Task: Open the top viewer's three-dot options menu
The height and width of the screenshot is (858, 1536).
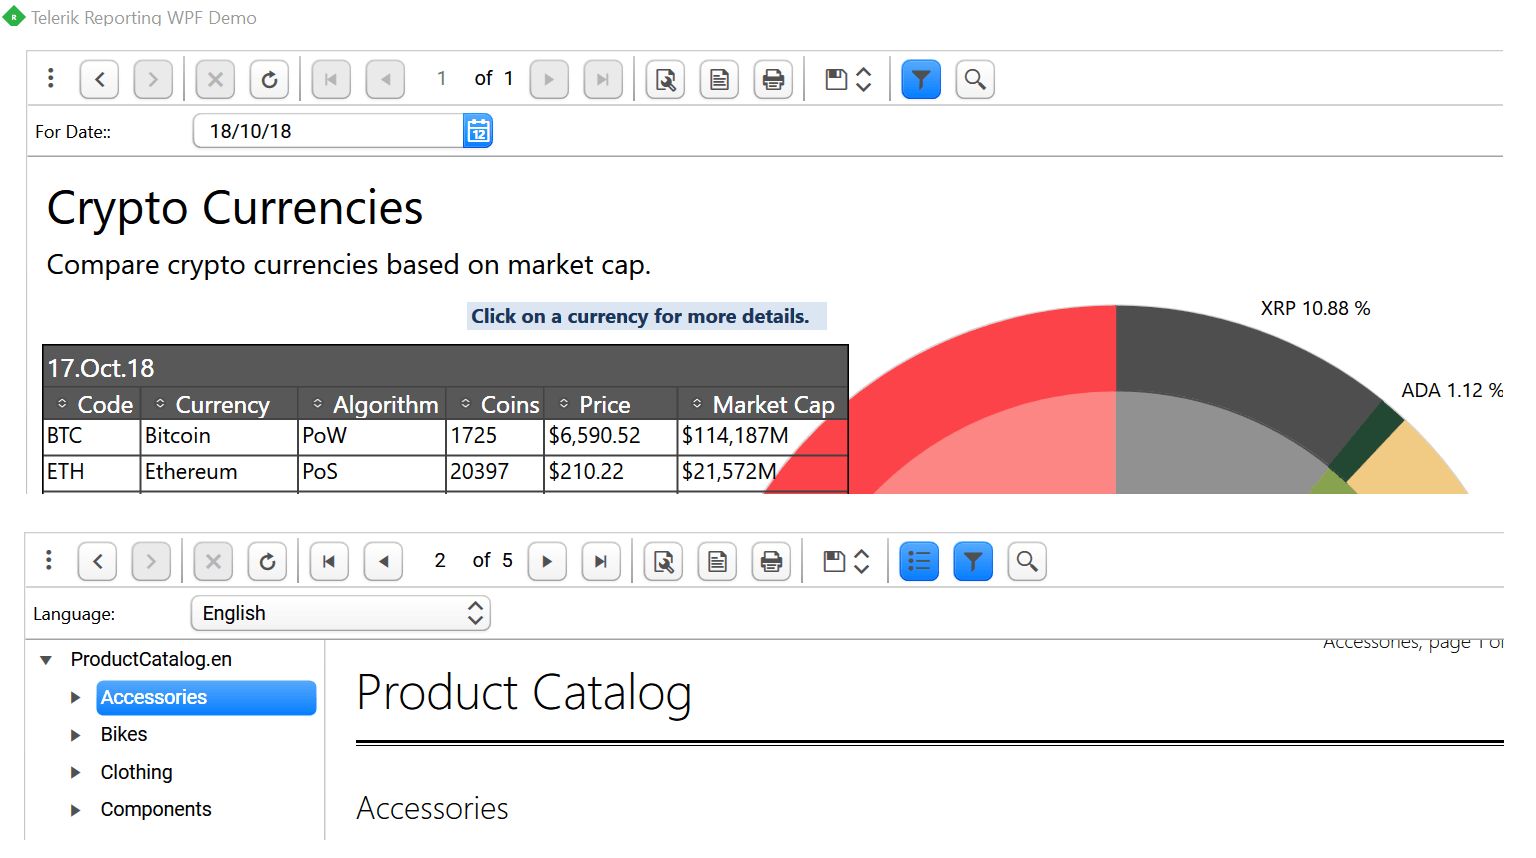Action: (x=51, y=79)
